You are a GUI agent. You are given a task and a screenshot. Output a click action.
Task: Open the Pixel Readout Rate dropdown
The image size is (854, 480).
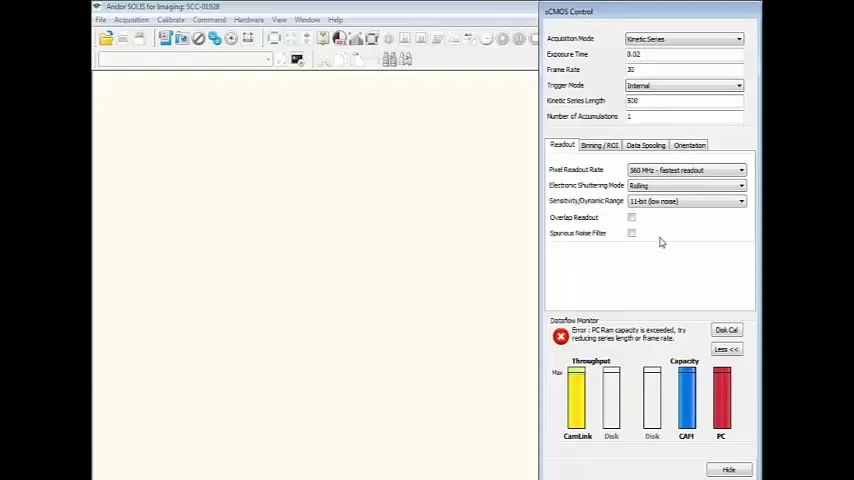(x=687, y=170)
